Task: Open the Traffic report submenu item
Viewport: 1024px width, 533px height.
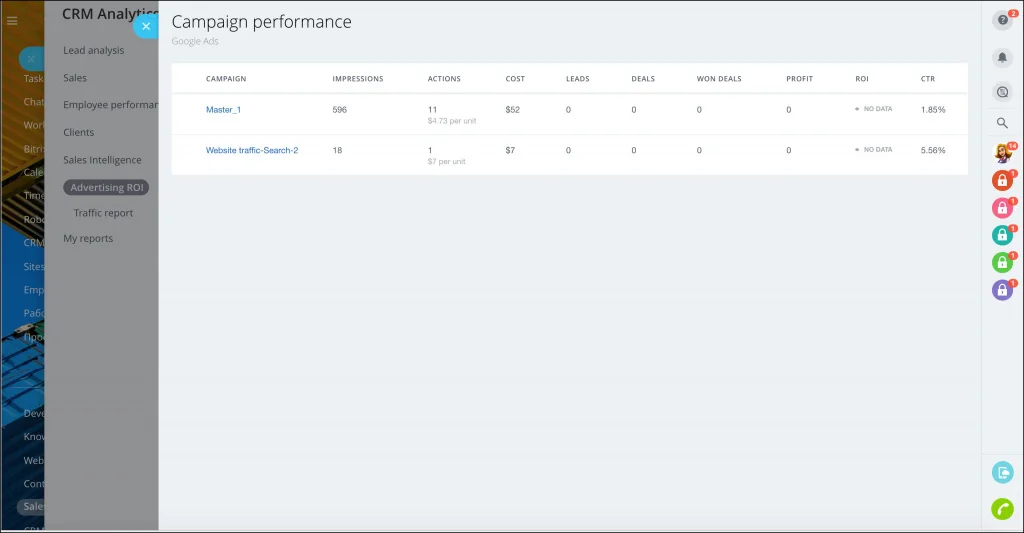Action: point(103,213)
